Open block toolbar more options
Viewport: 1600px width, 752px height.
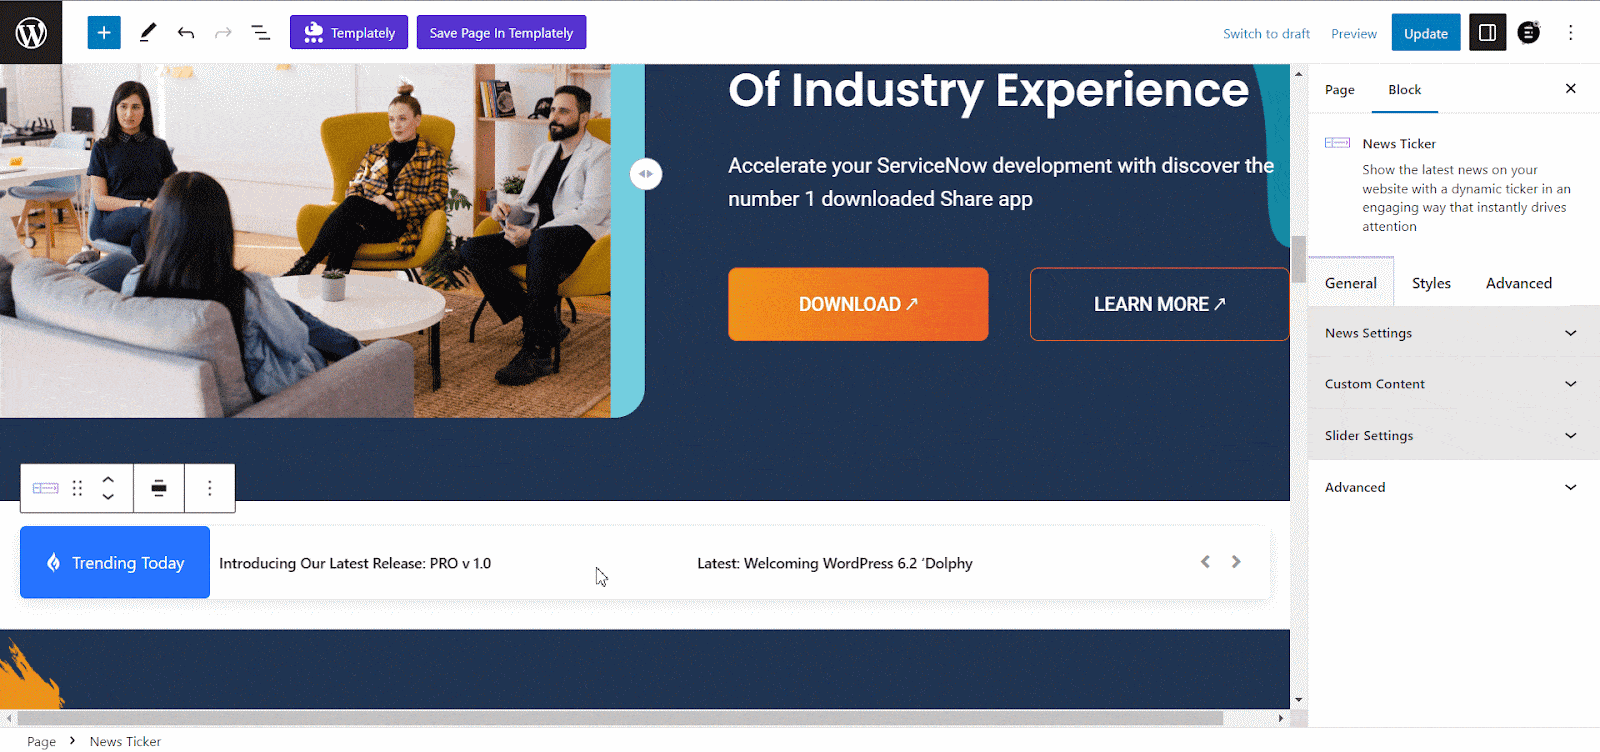coord(210,488)
